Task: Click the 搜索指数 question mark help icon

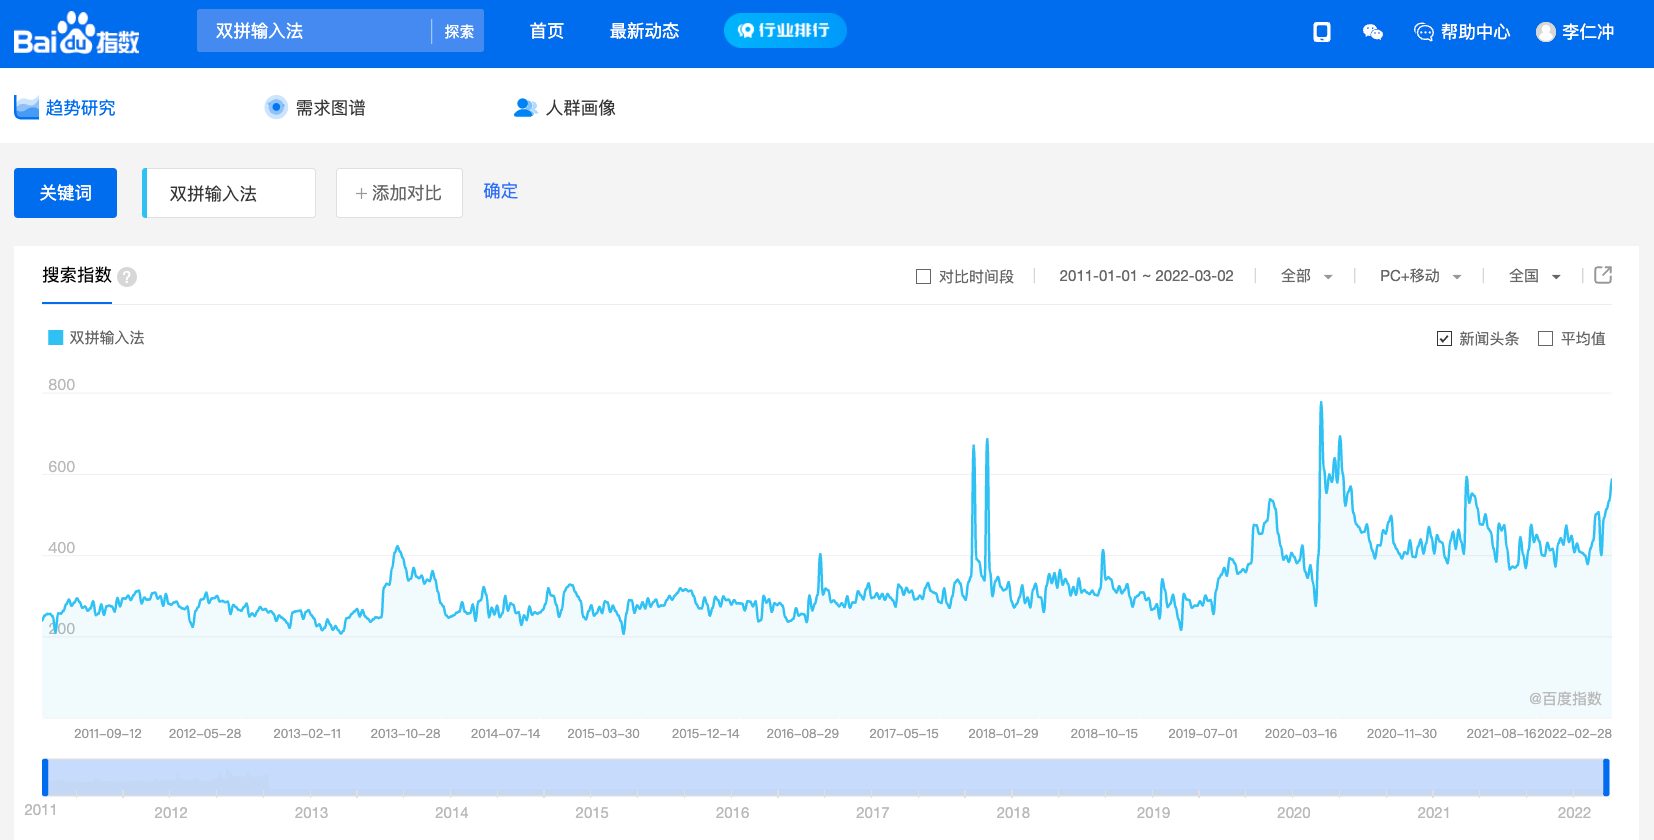Action: tap(127, 277)
